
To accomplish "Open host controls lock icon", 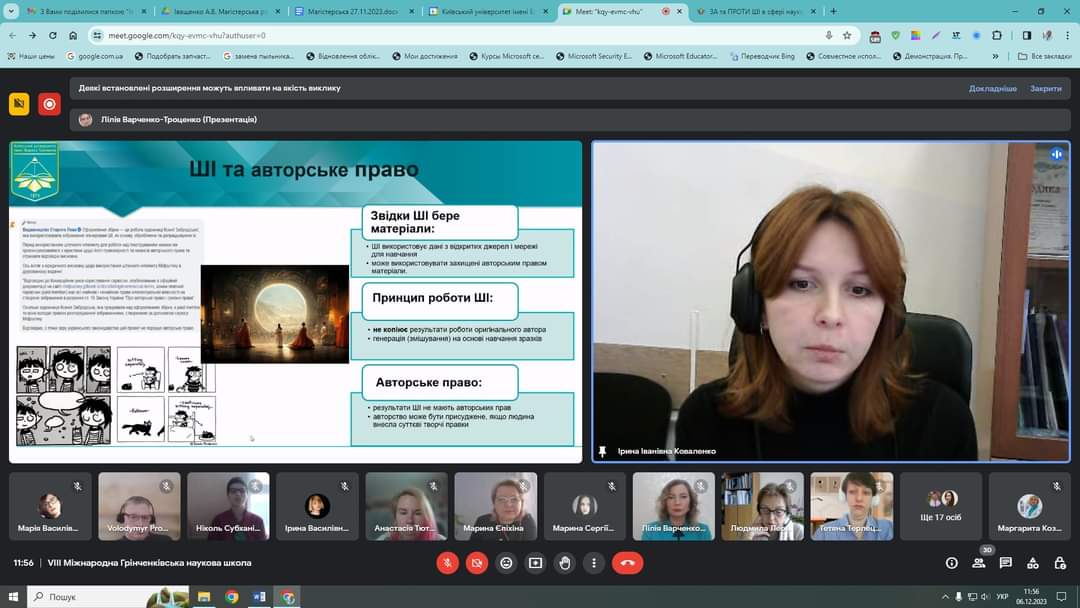I will coord(1058,563).
